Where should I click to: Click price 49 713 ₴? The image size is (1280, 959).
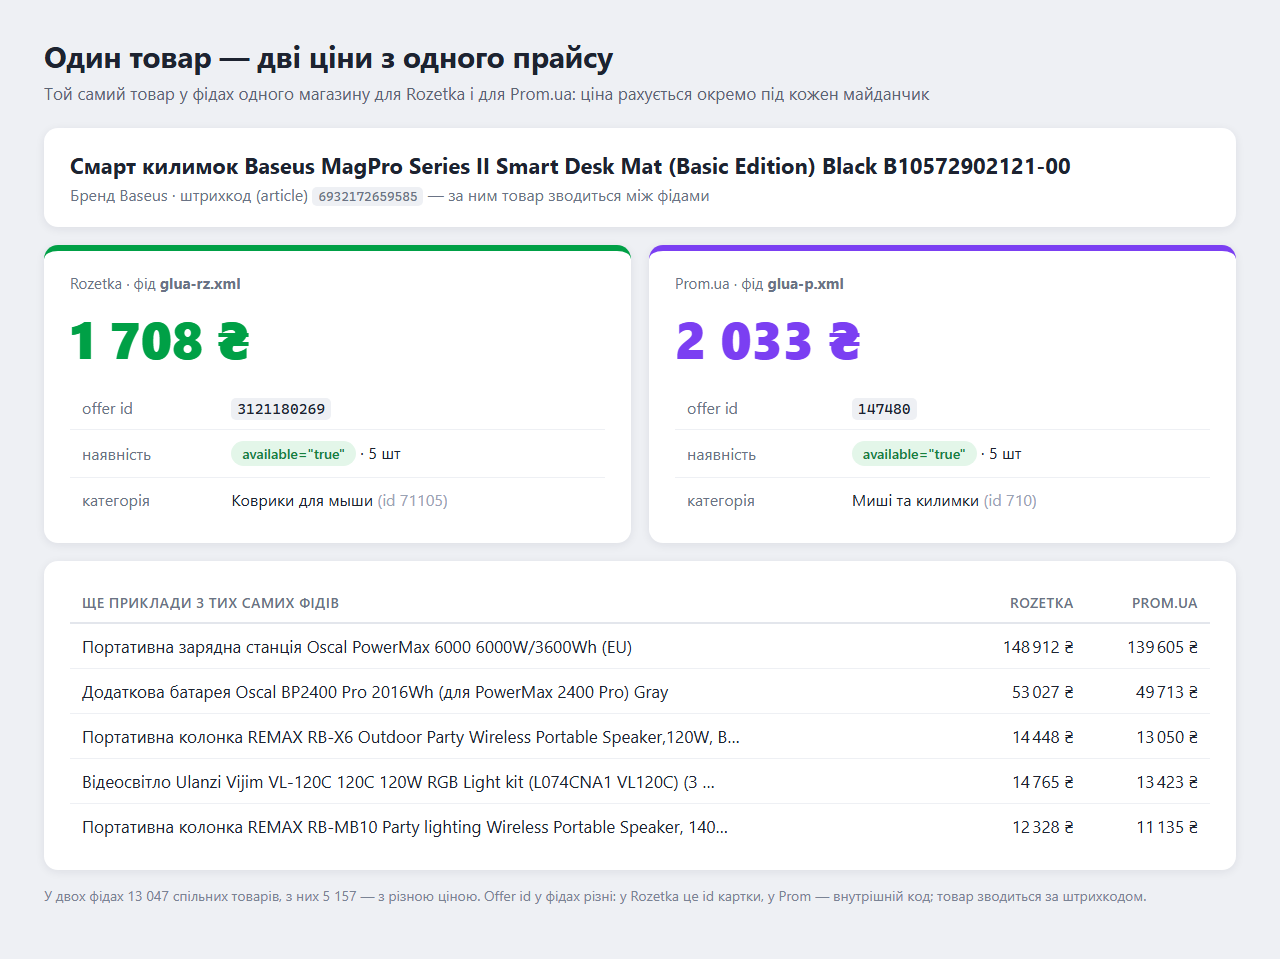(x=1166, y=692)
